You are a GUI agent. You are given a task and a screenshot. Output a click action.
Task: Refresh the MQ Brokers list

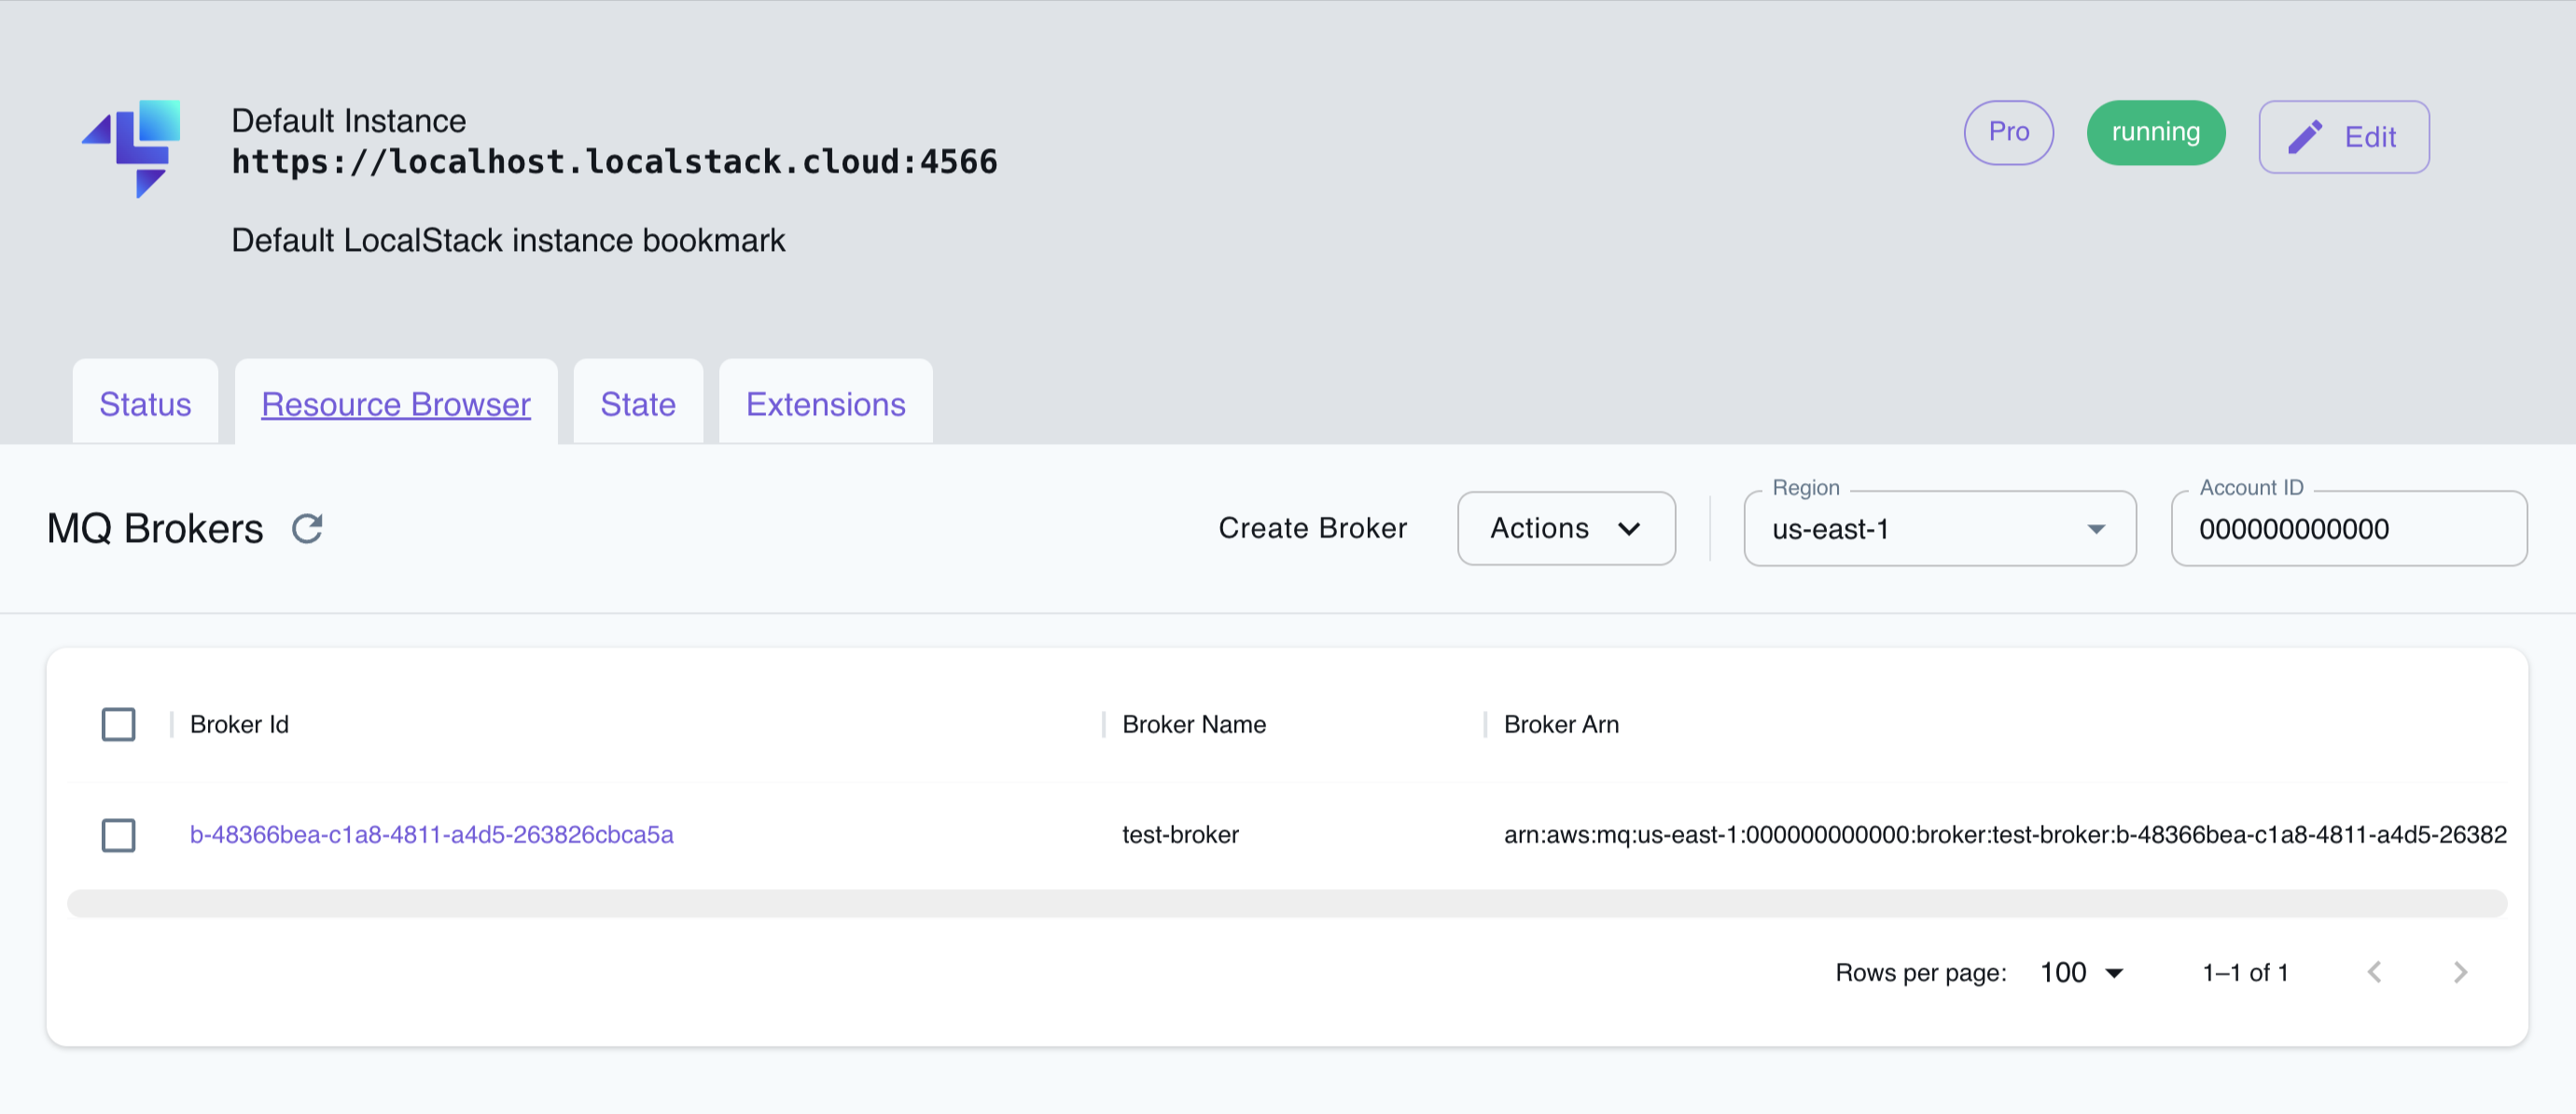pos(307,528)
